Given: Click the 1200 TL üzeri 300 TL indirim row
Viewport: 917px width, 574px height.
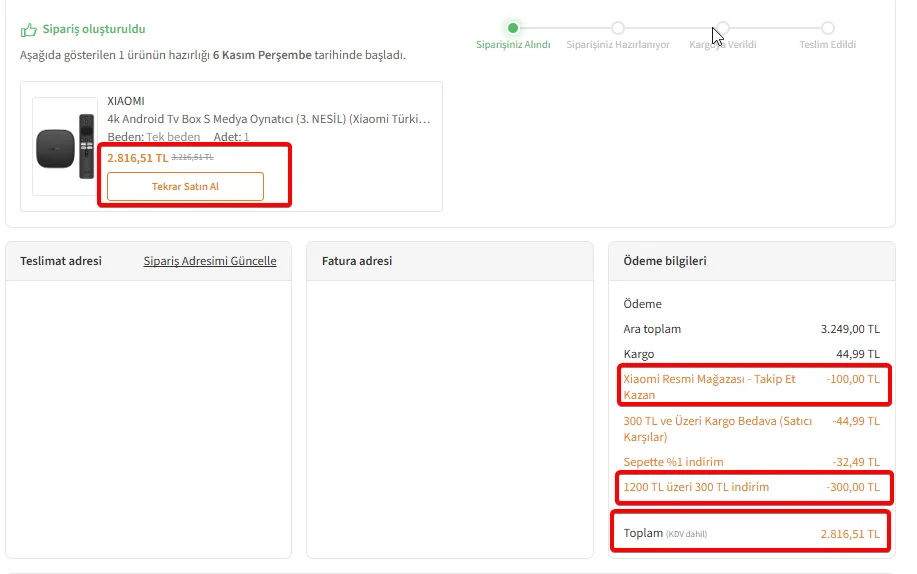Looking at the screenshot, I should [x=751, y=487].
